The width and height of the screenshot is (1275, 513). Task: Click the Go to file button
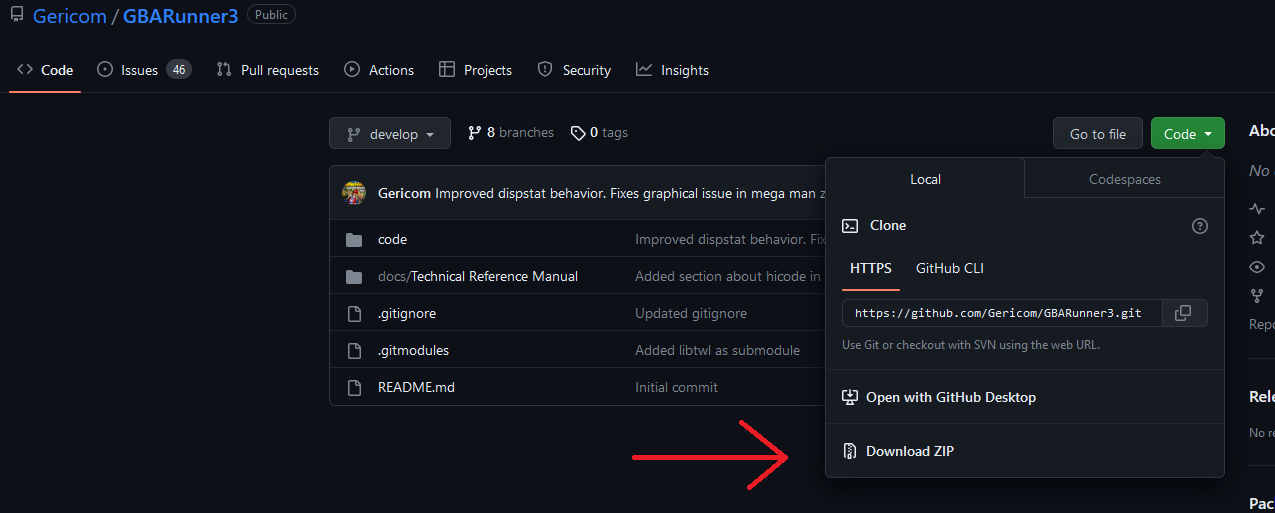(x=1098, y=134)
